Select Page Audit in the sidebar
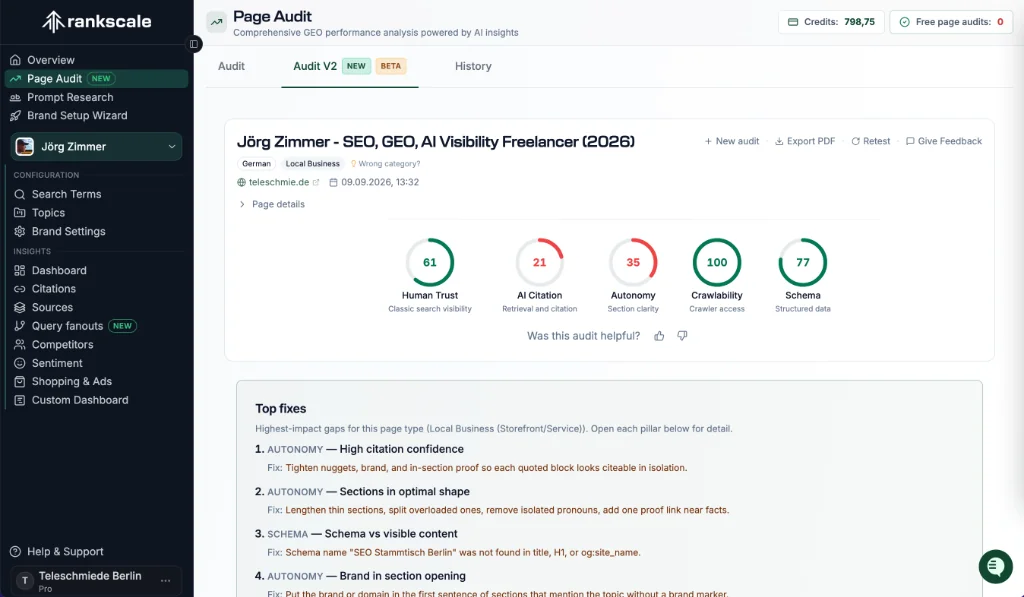This screenshot has height=597, width=1024. 97,78
